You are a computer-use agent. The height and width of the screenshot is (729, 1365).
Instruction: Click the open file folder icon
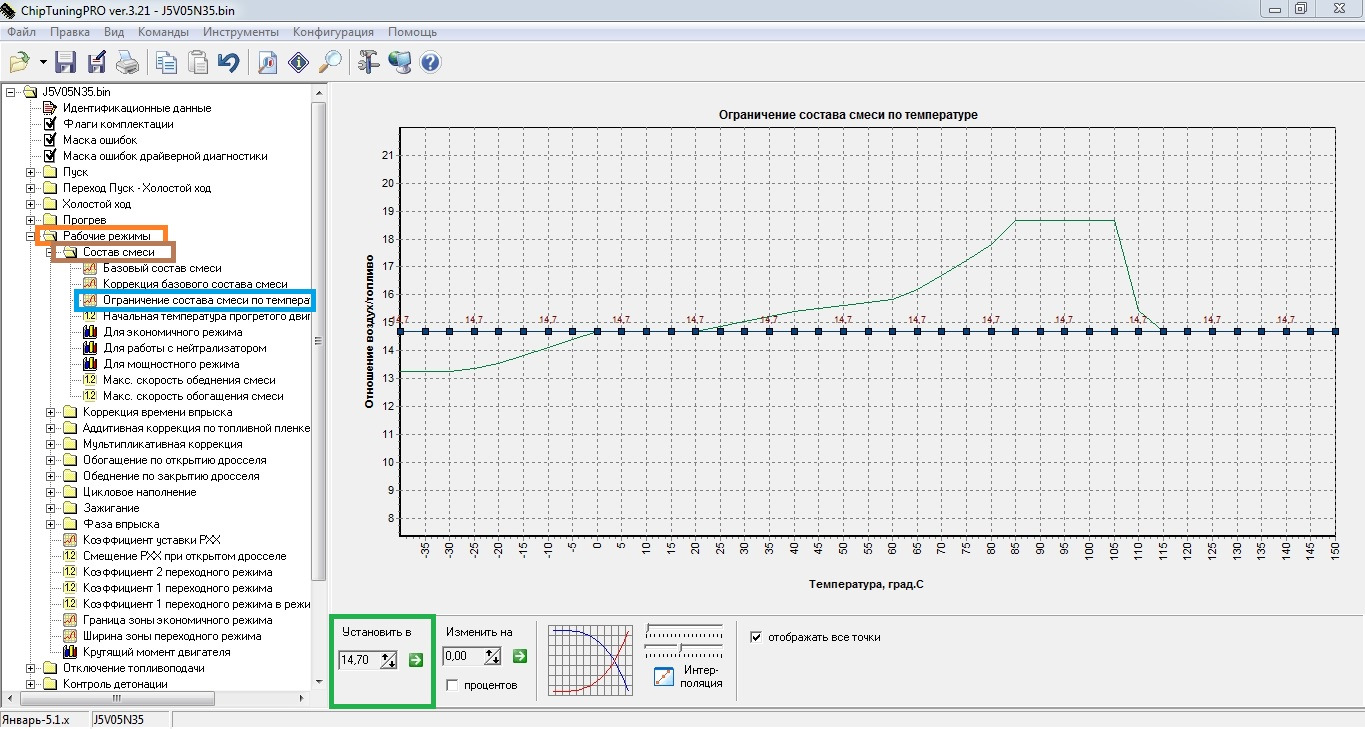[19, 63]
